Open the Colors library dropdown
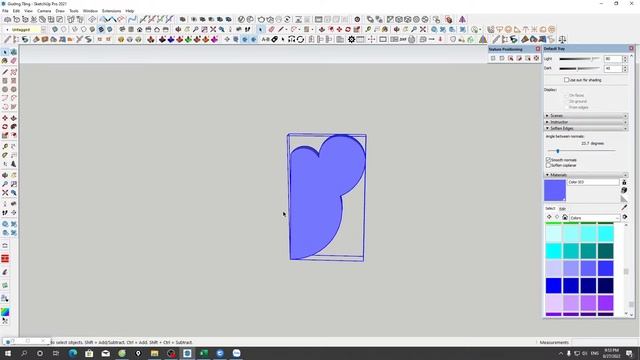 click(x=595, y=218)
